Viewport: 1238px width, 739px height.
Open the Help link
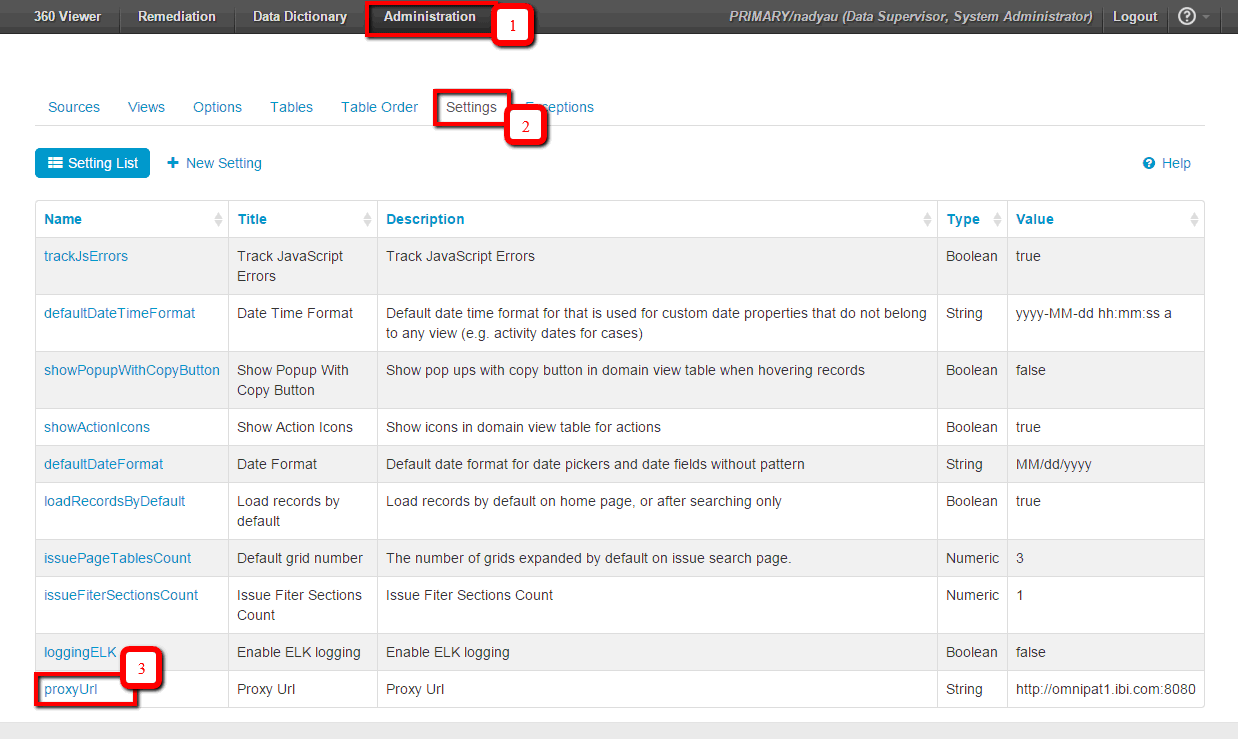1167,163
